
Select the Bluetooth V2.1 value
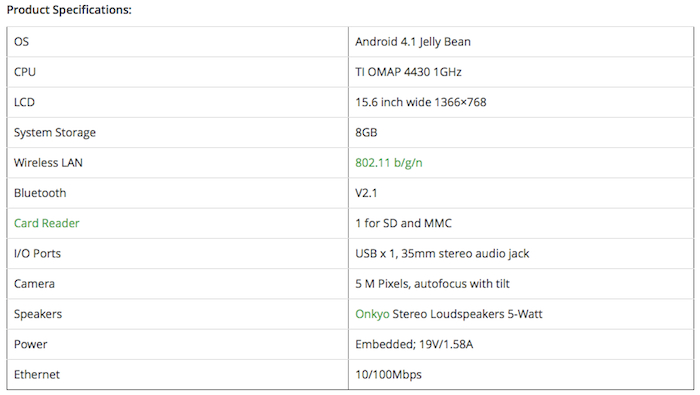coord(366,193)
